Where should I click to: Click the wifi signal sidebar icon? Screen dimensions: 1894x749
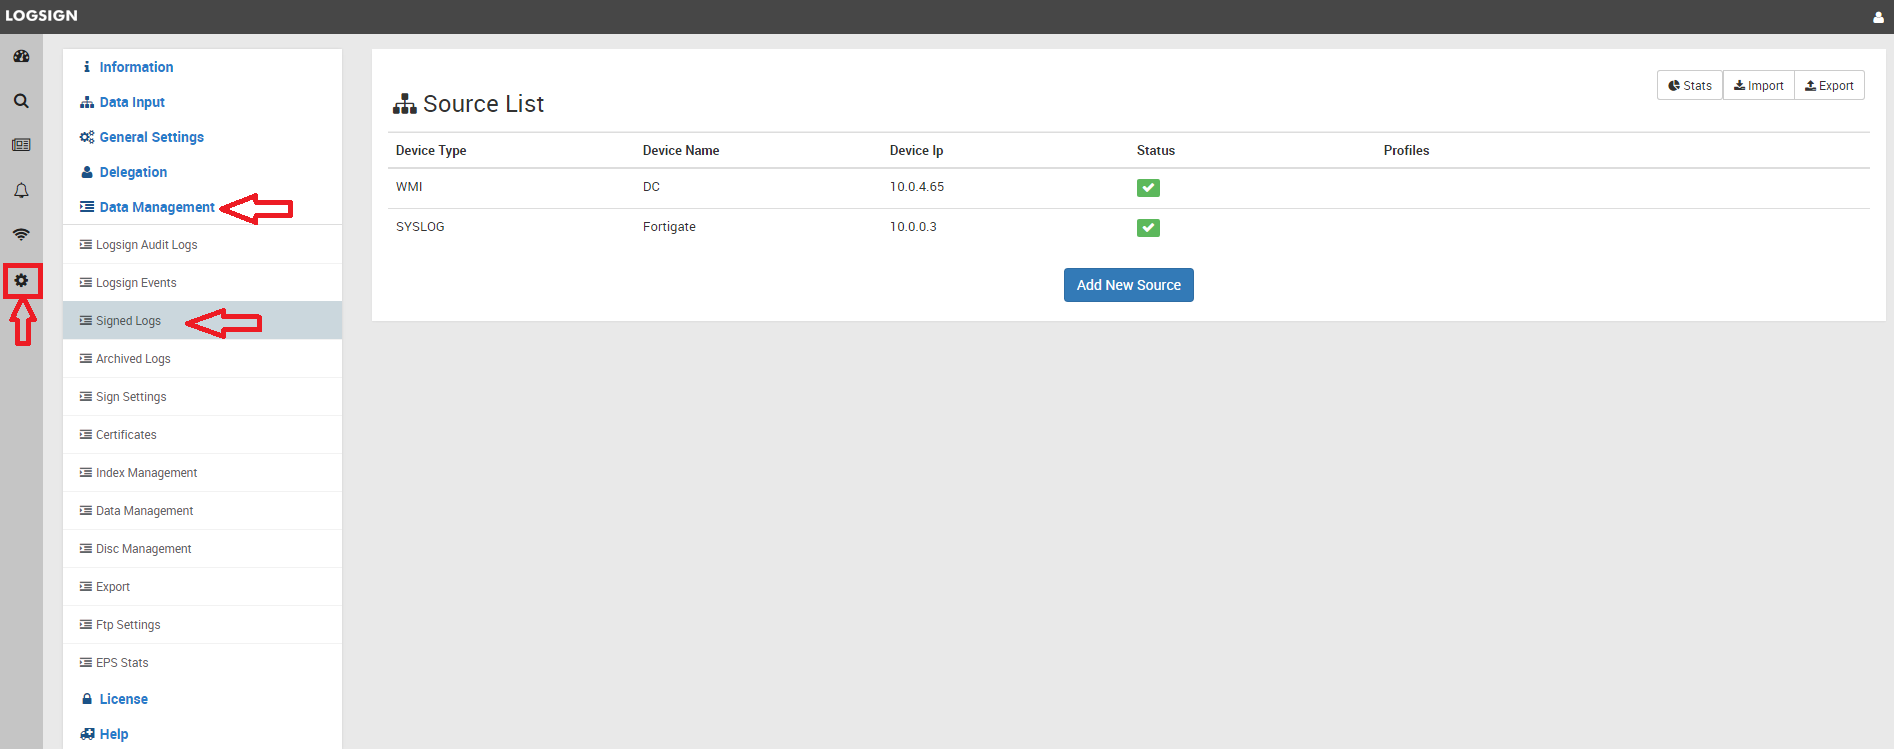[x=21, y=235]
